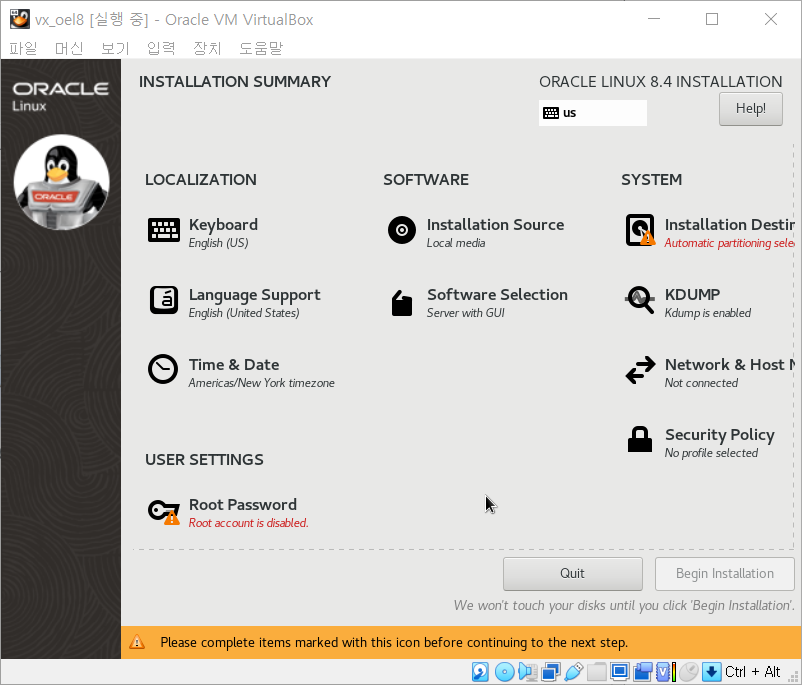Open the 보기 menu
Viewport: 802px width, 685px height.
point(115,48)
